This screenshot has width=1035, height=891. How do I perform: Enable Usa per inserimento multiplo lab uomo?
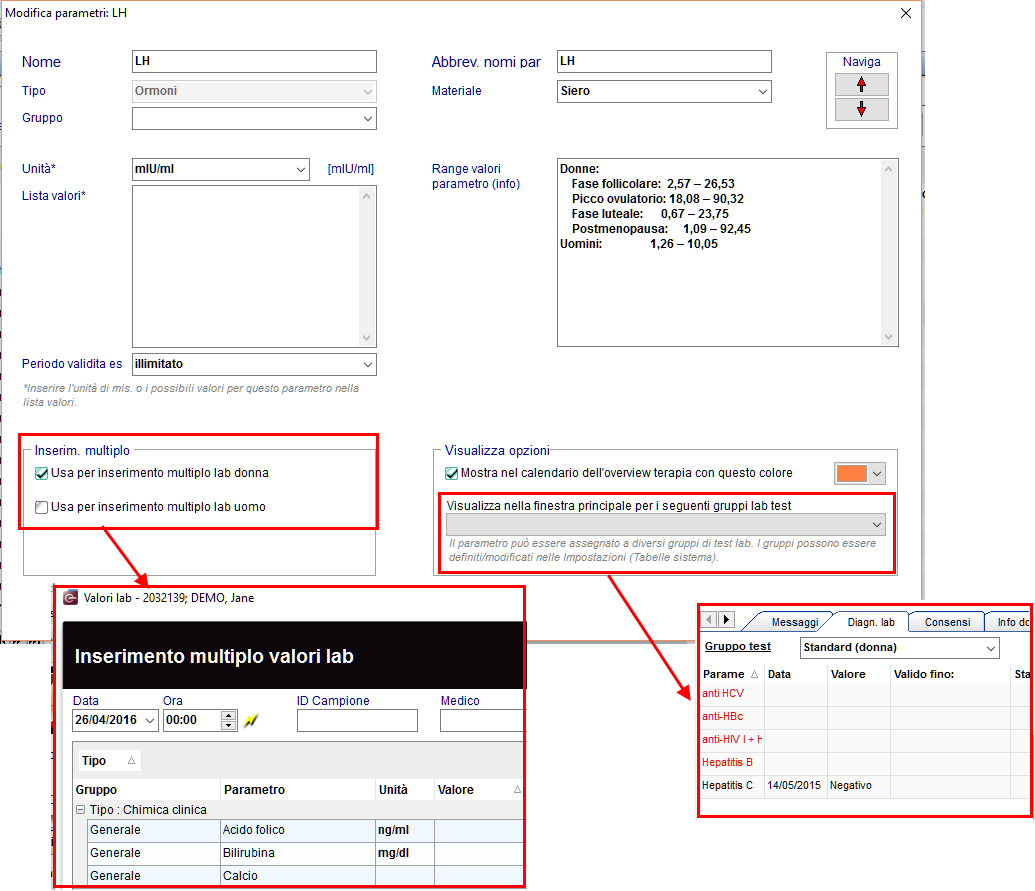point(42,507)
